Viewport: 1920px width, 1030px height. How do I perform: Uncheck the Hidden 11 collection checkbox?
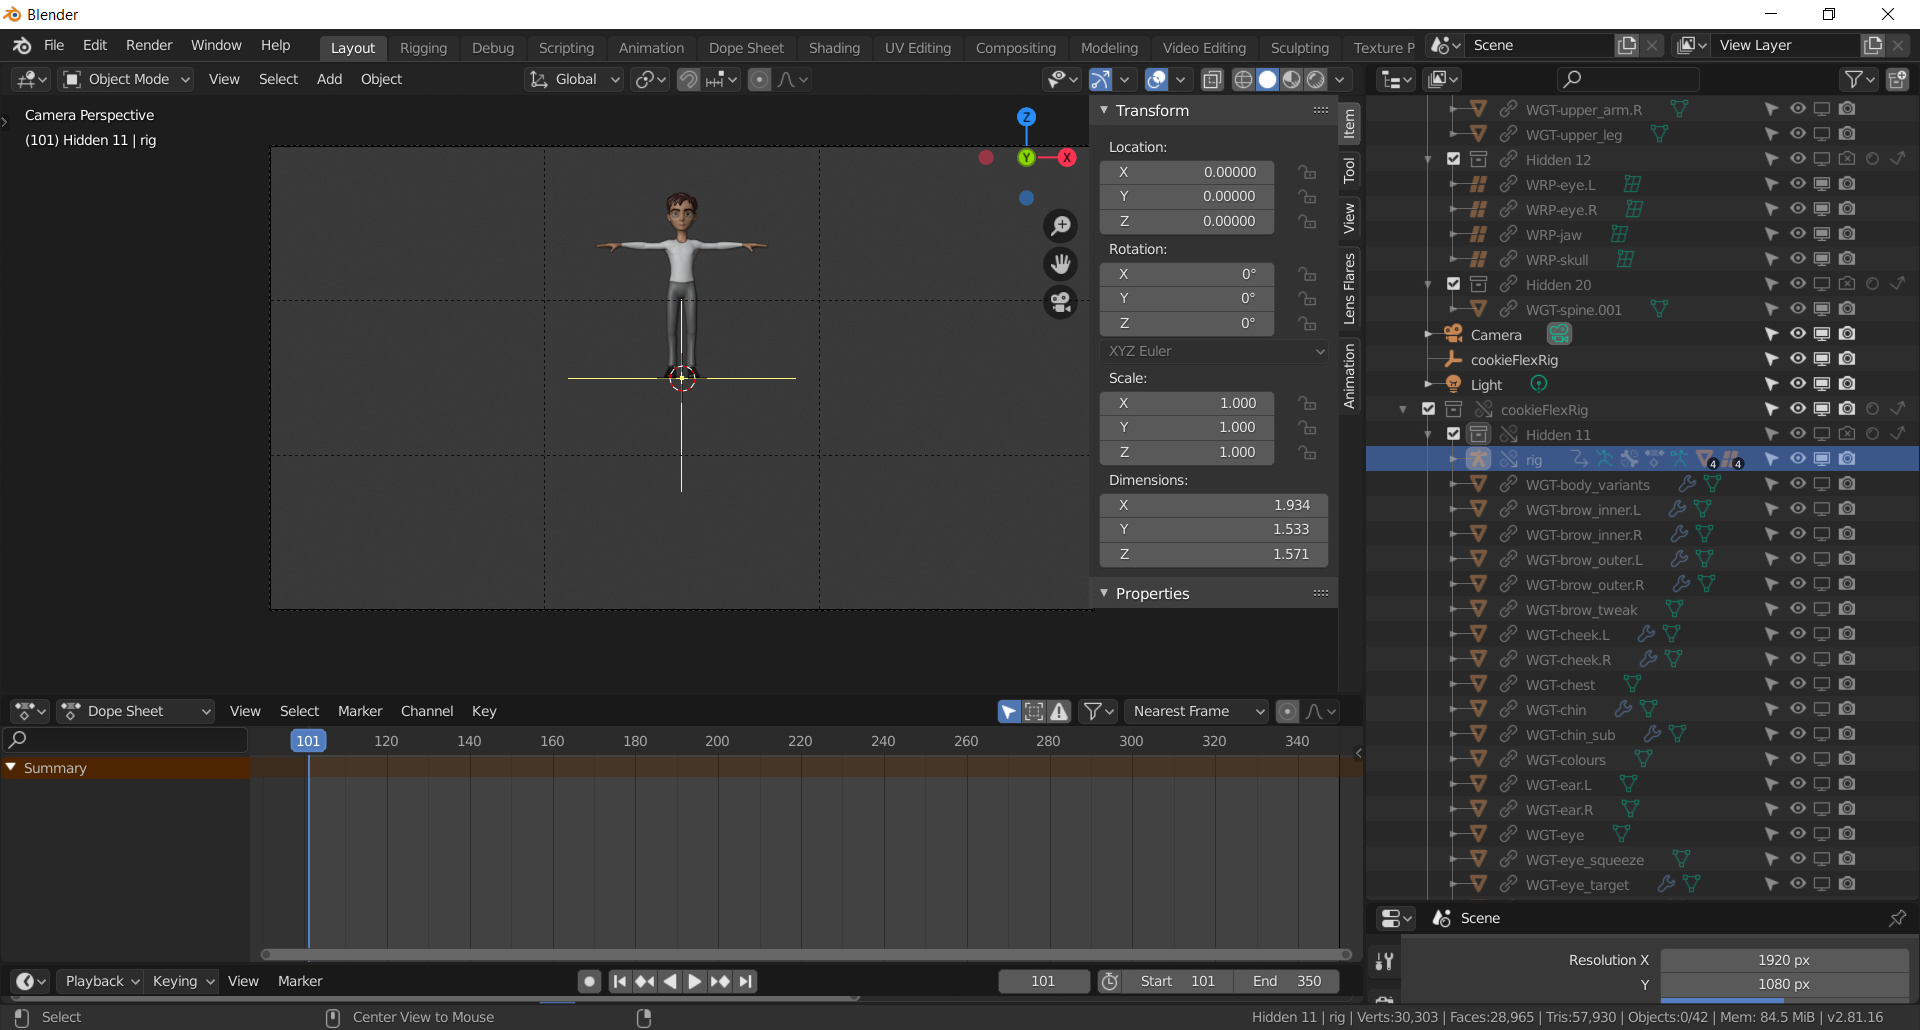(1454, 434)
